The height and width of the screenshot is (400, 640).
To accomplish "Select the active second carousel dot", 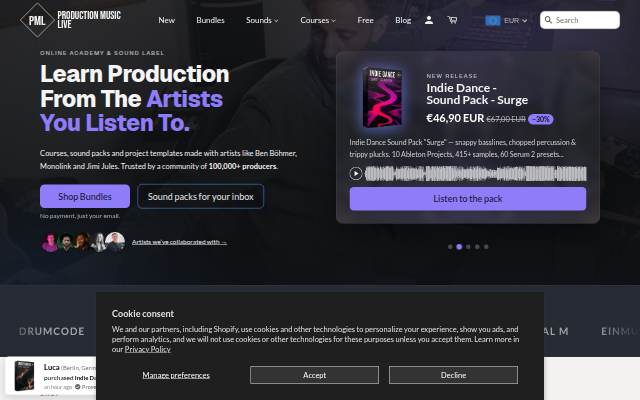I will [x=459, y=247].
